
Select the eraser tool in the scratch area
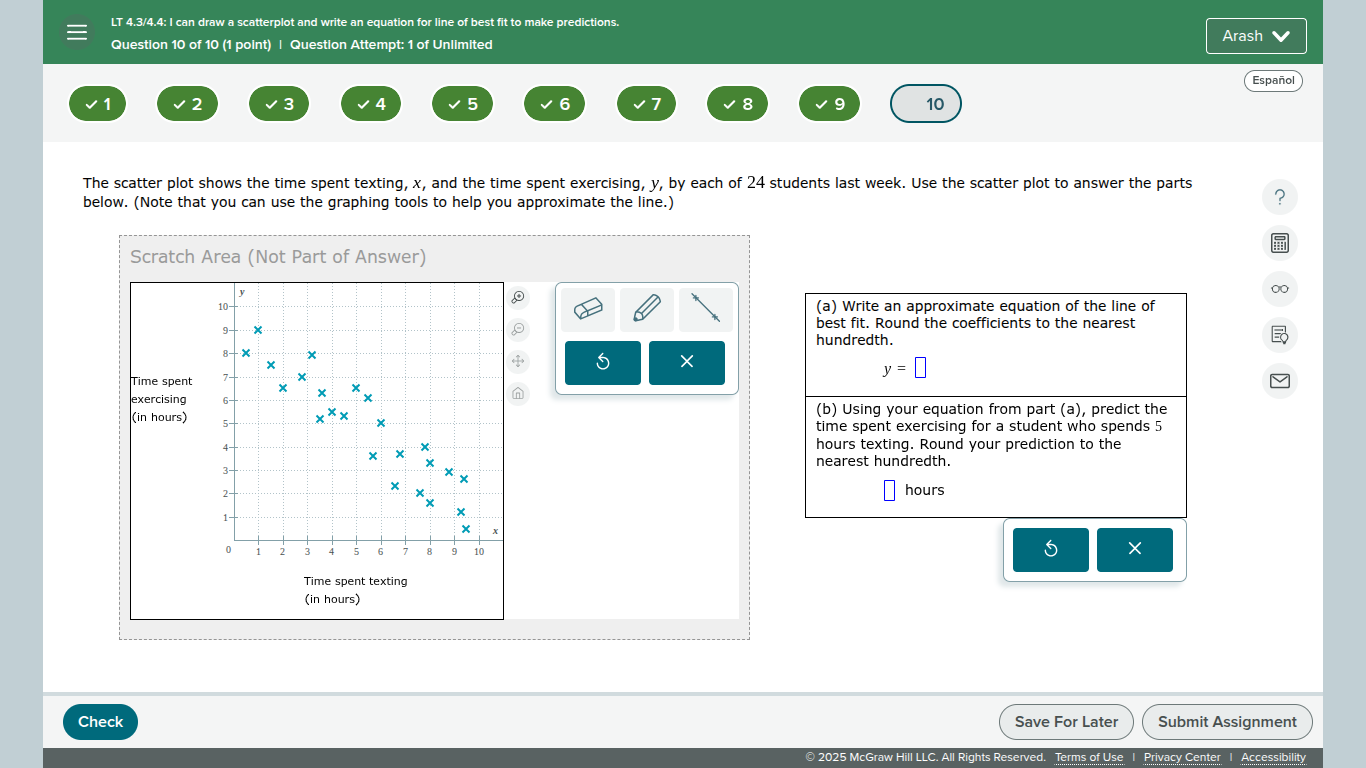click(588, 309)
